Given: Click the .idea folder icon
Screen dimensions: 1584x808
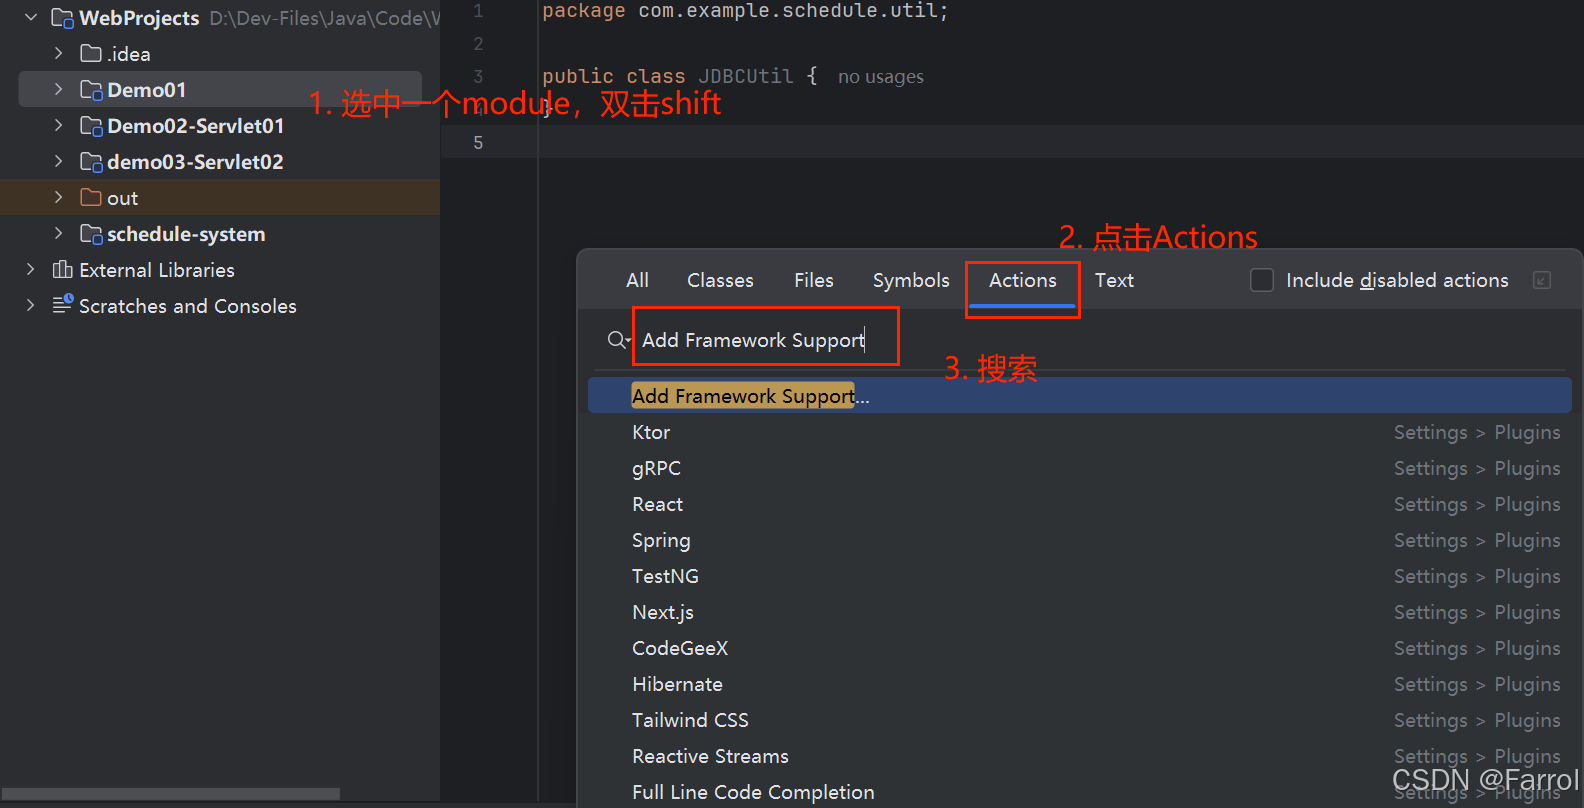Looking at the screenshot, I should pos(91,53).
